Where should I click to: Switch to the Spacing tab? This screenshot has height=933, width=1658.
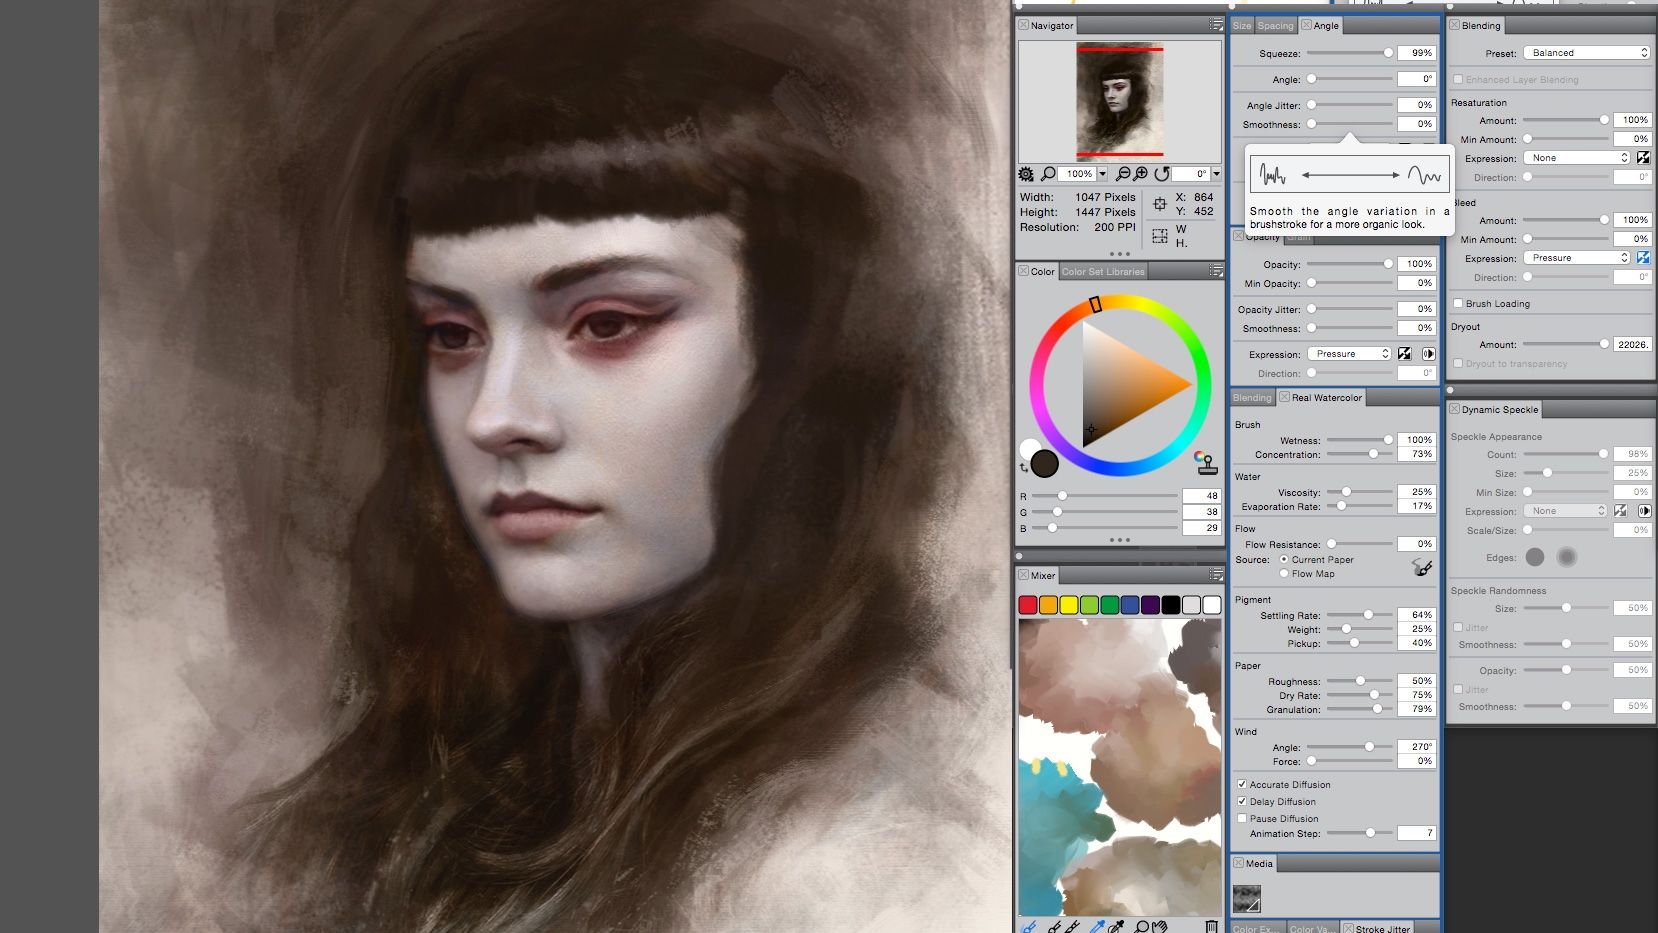[1275, 26]
